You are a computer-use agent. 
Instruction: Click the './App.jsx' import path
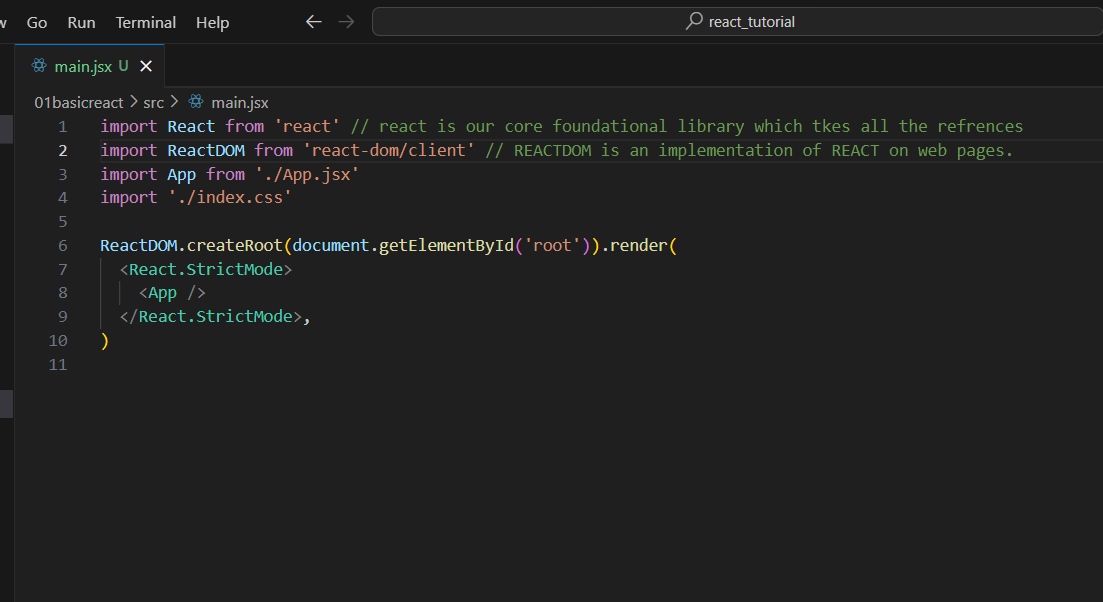click(x=307, y=174)
